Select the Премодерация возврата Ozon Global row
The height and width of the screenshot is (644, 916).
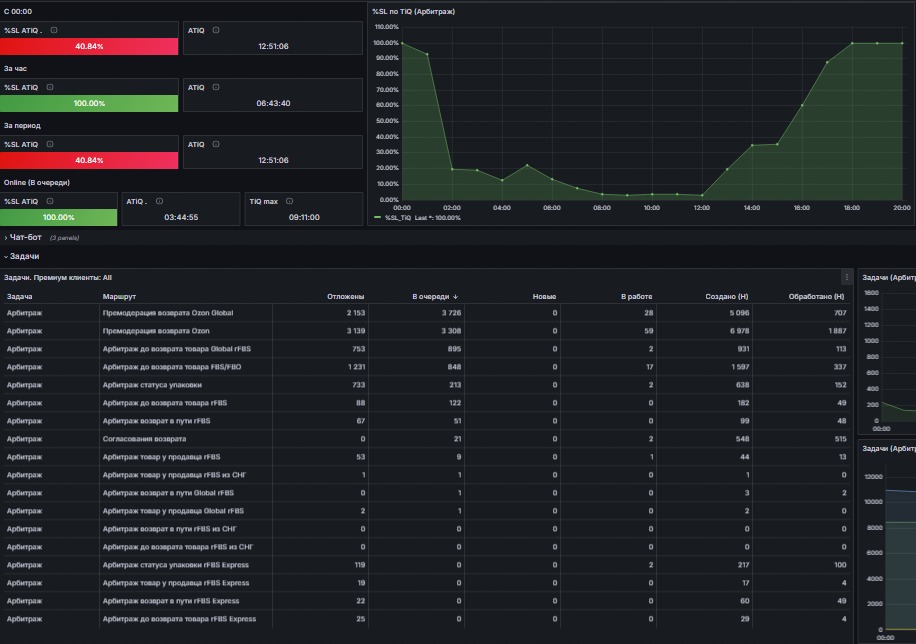(426, 313)
